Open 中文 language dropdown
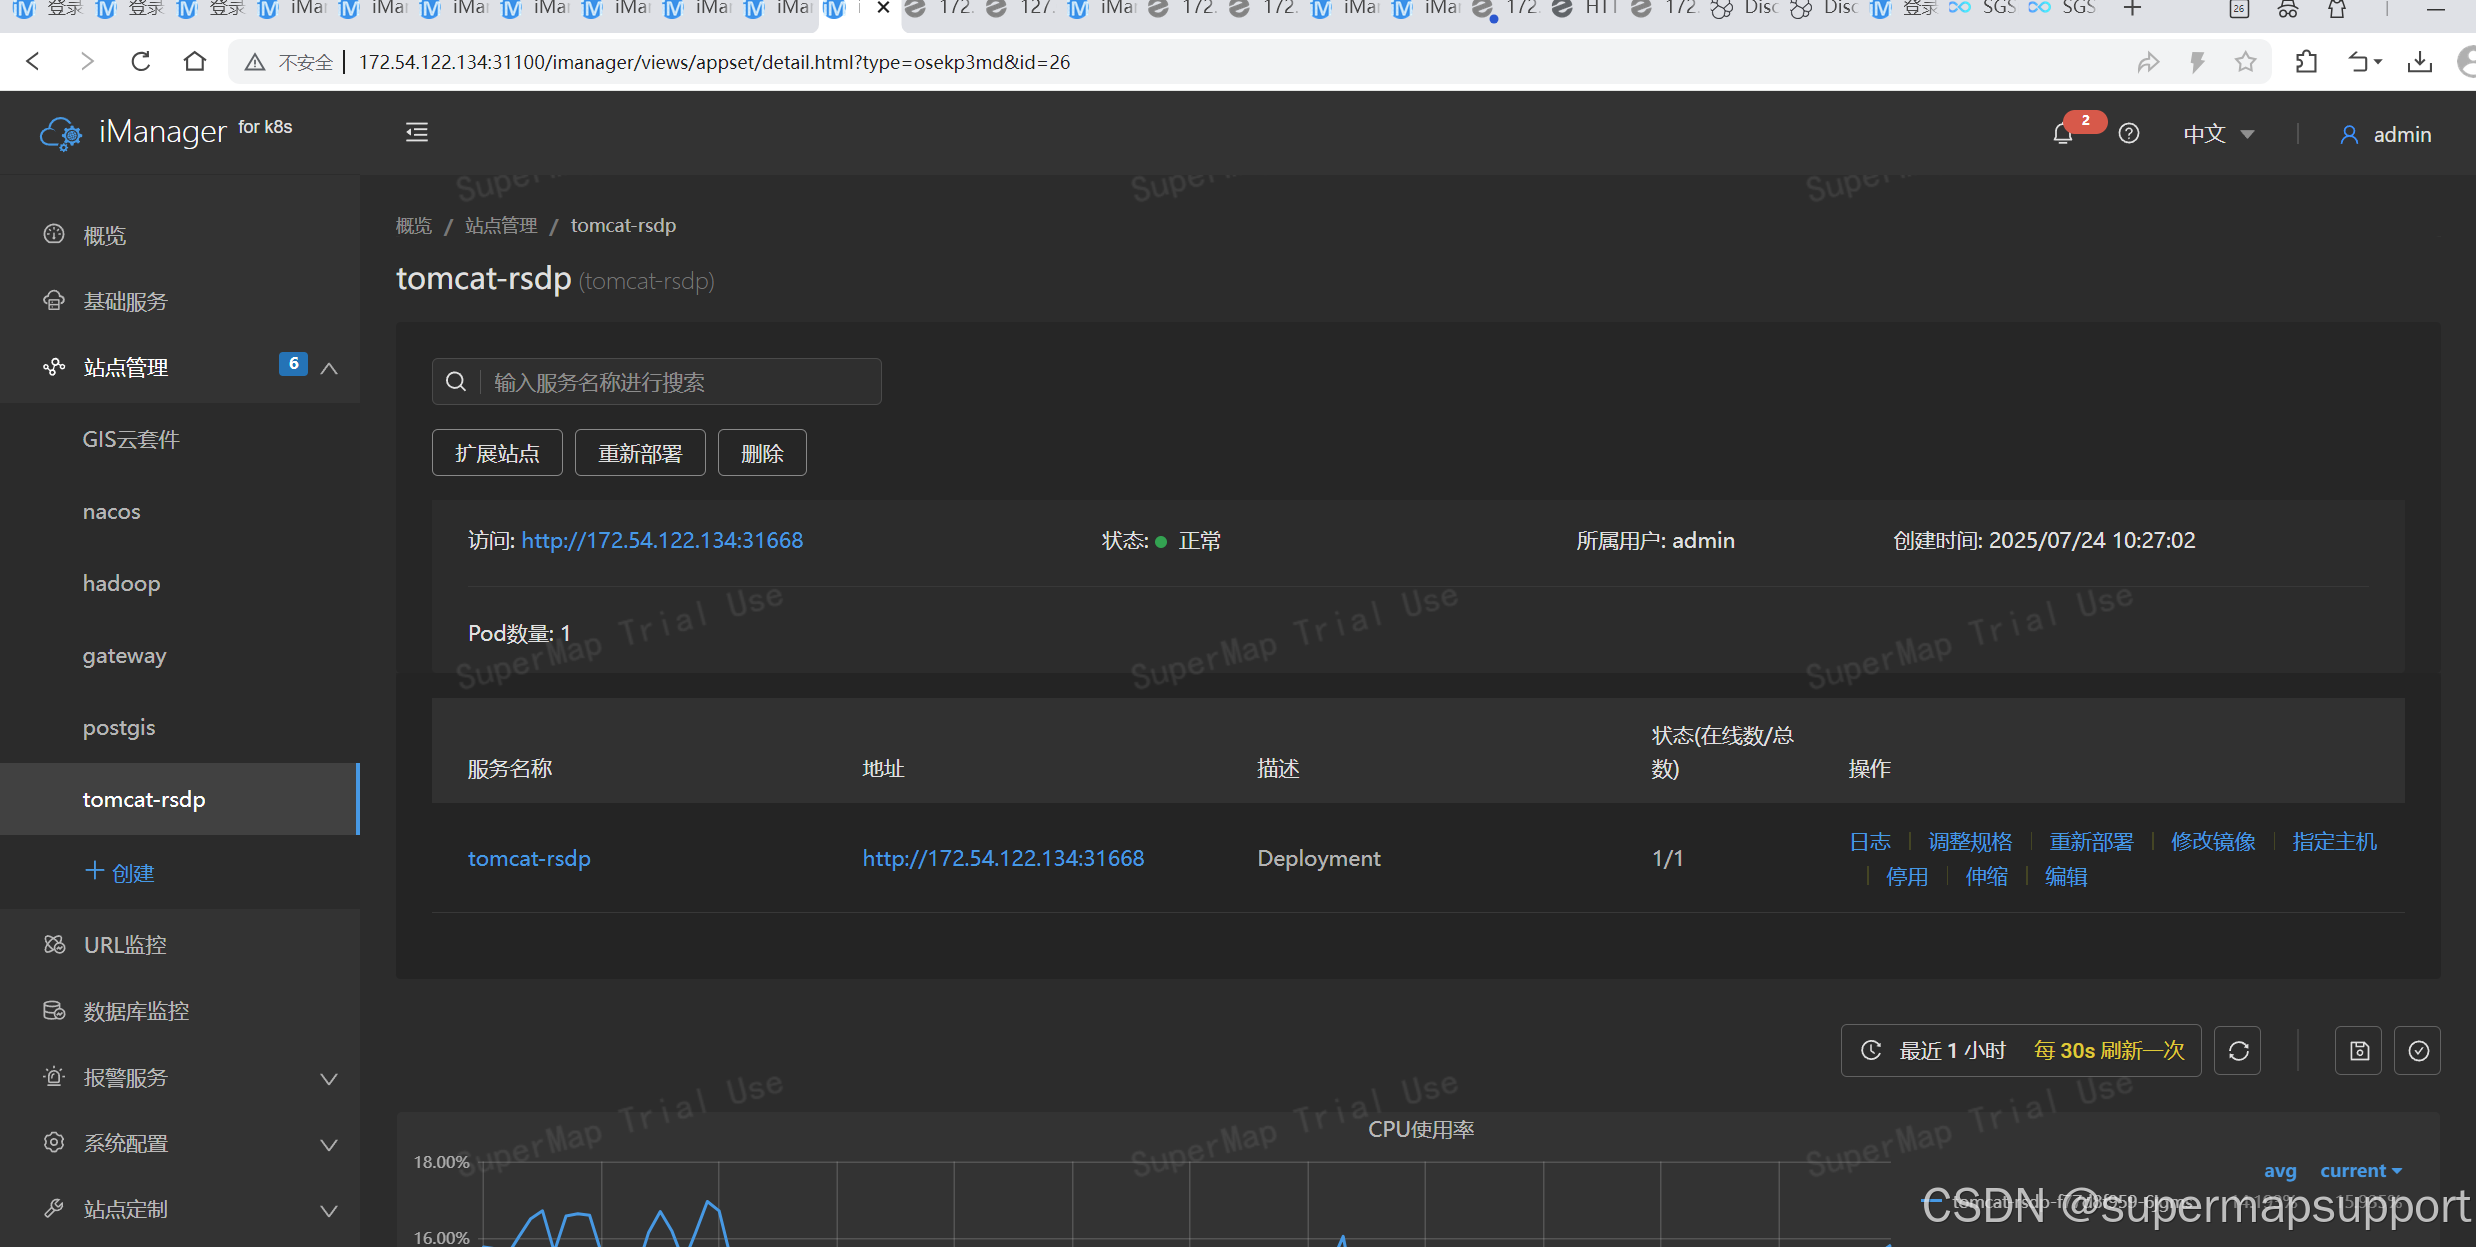 tap(2218, 134)
